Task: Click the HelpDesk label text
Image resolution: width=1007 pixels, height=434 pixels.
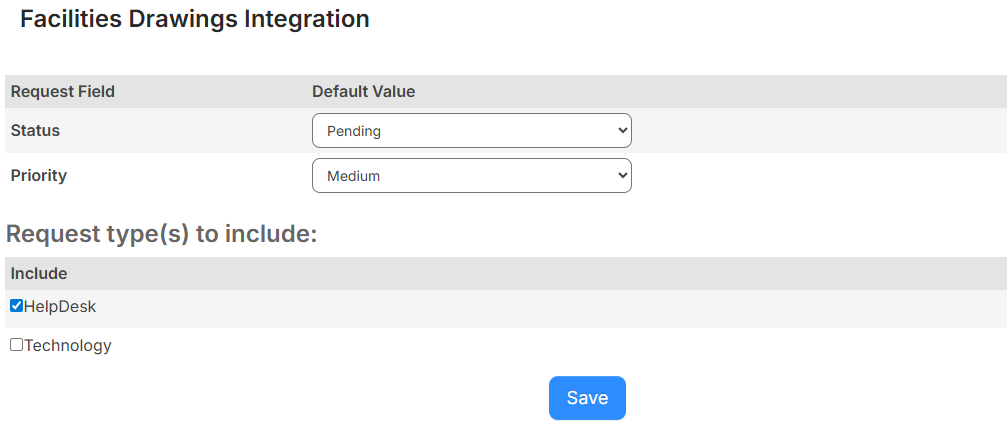Action: (60, 307)
